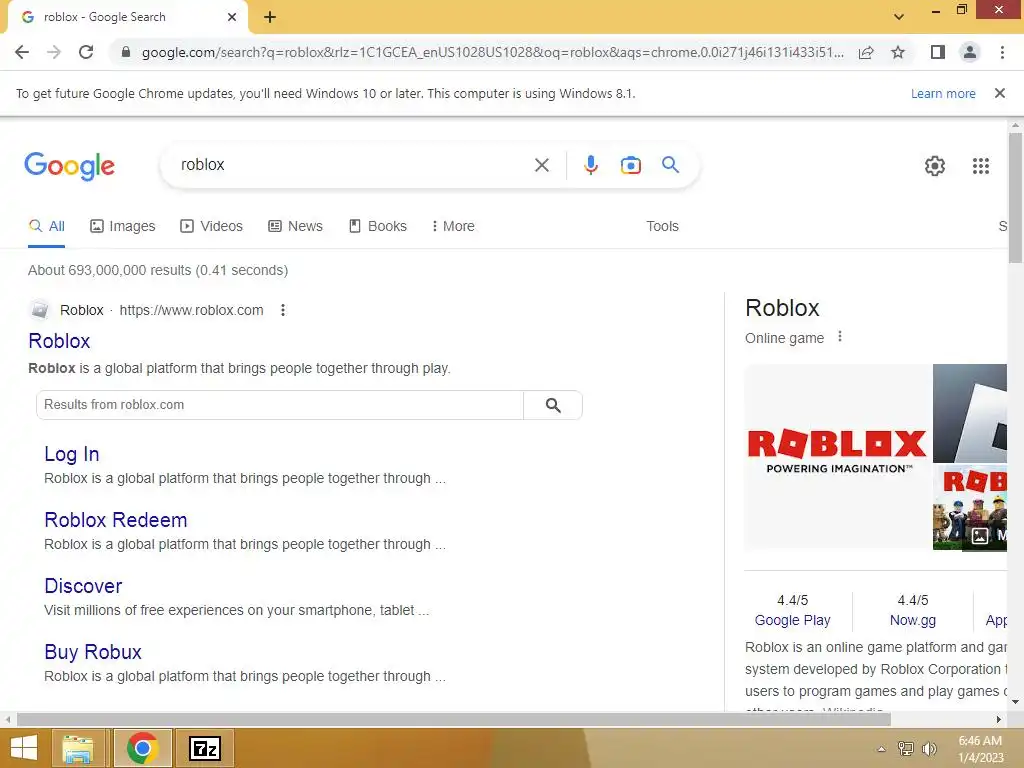This screenshot has height=768, width=1024.
Task: Open the Windows Start button
Action: 23,748
